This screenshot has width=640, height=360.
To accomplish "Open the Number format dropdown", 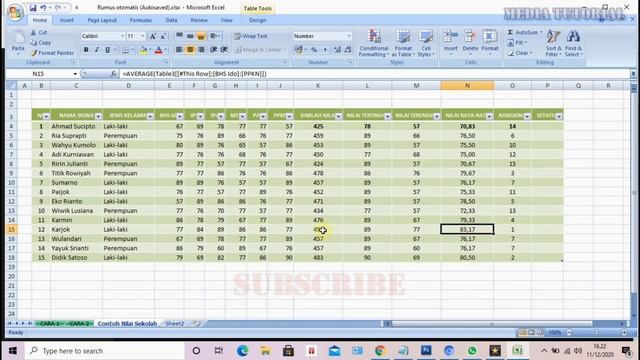I will click(x=349, y=36).
